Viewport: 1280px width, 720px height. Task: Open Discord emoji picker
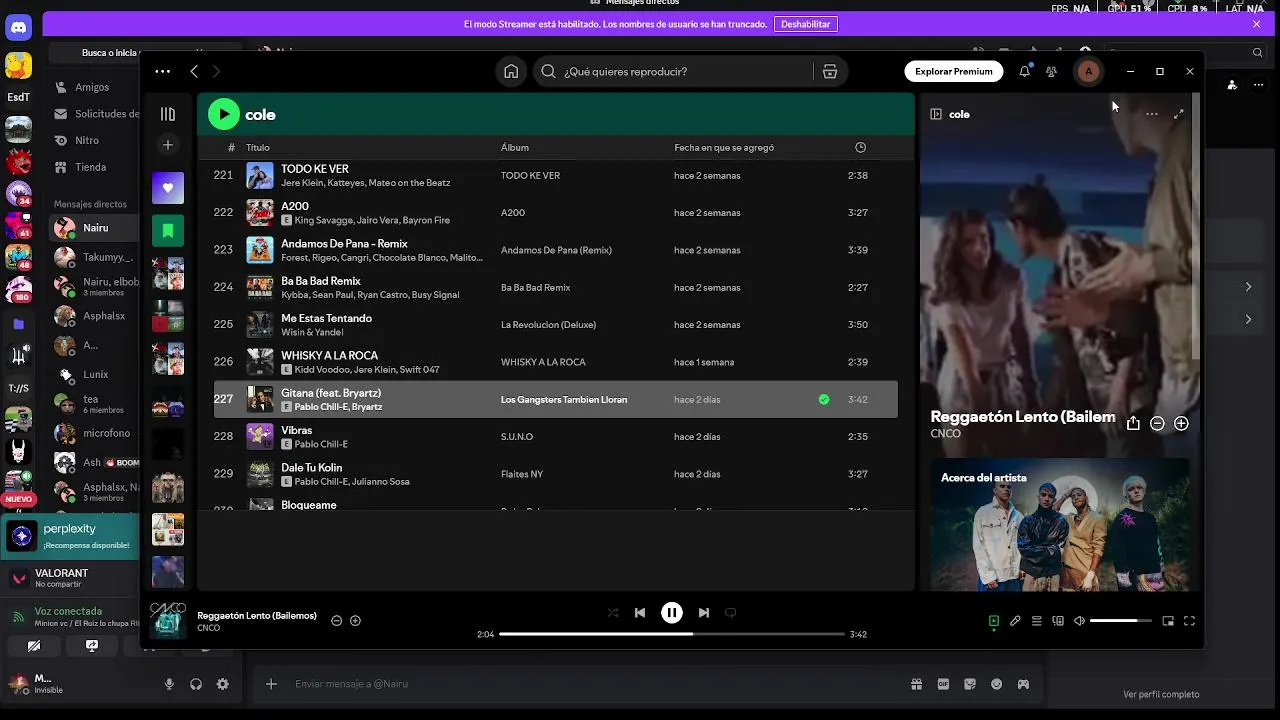point(996,684)
